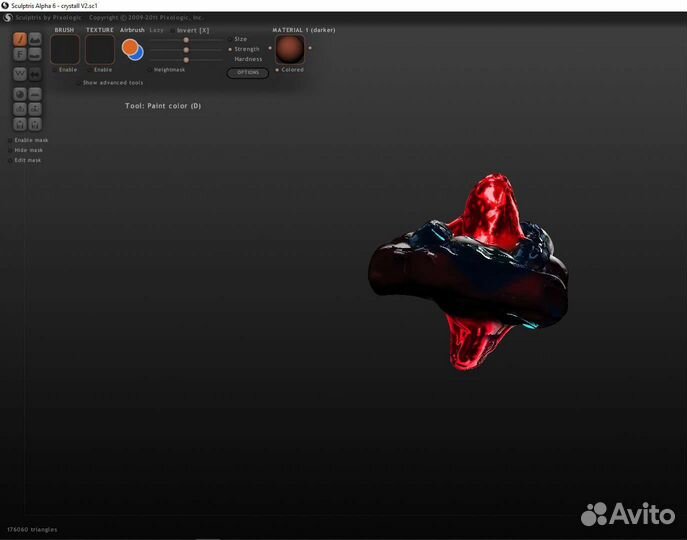
Task: Toggle the Hide mask option
Action: click(x=10, y=150)
